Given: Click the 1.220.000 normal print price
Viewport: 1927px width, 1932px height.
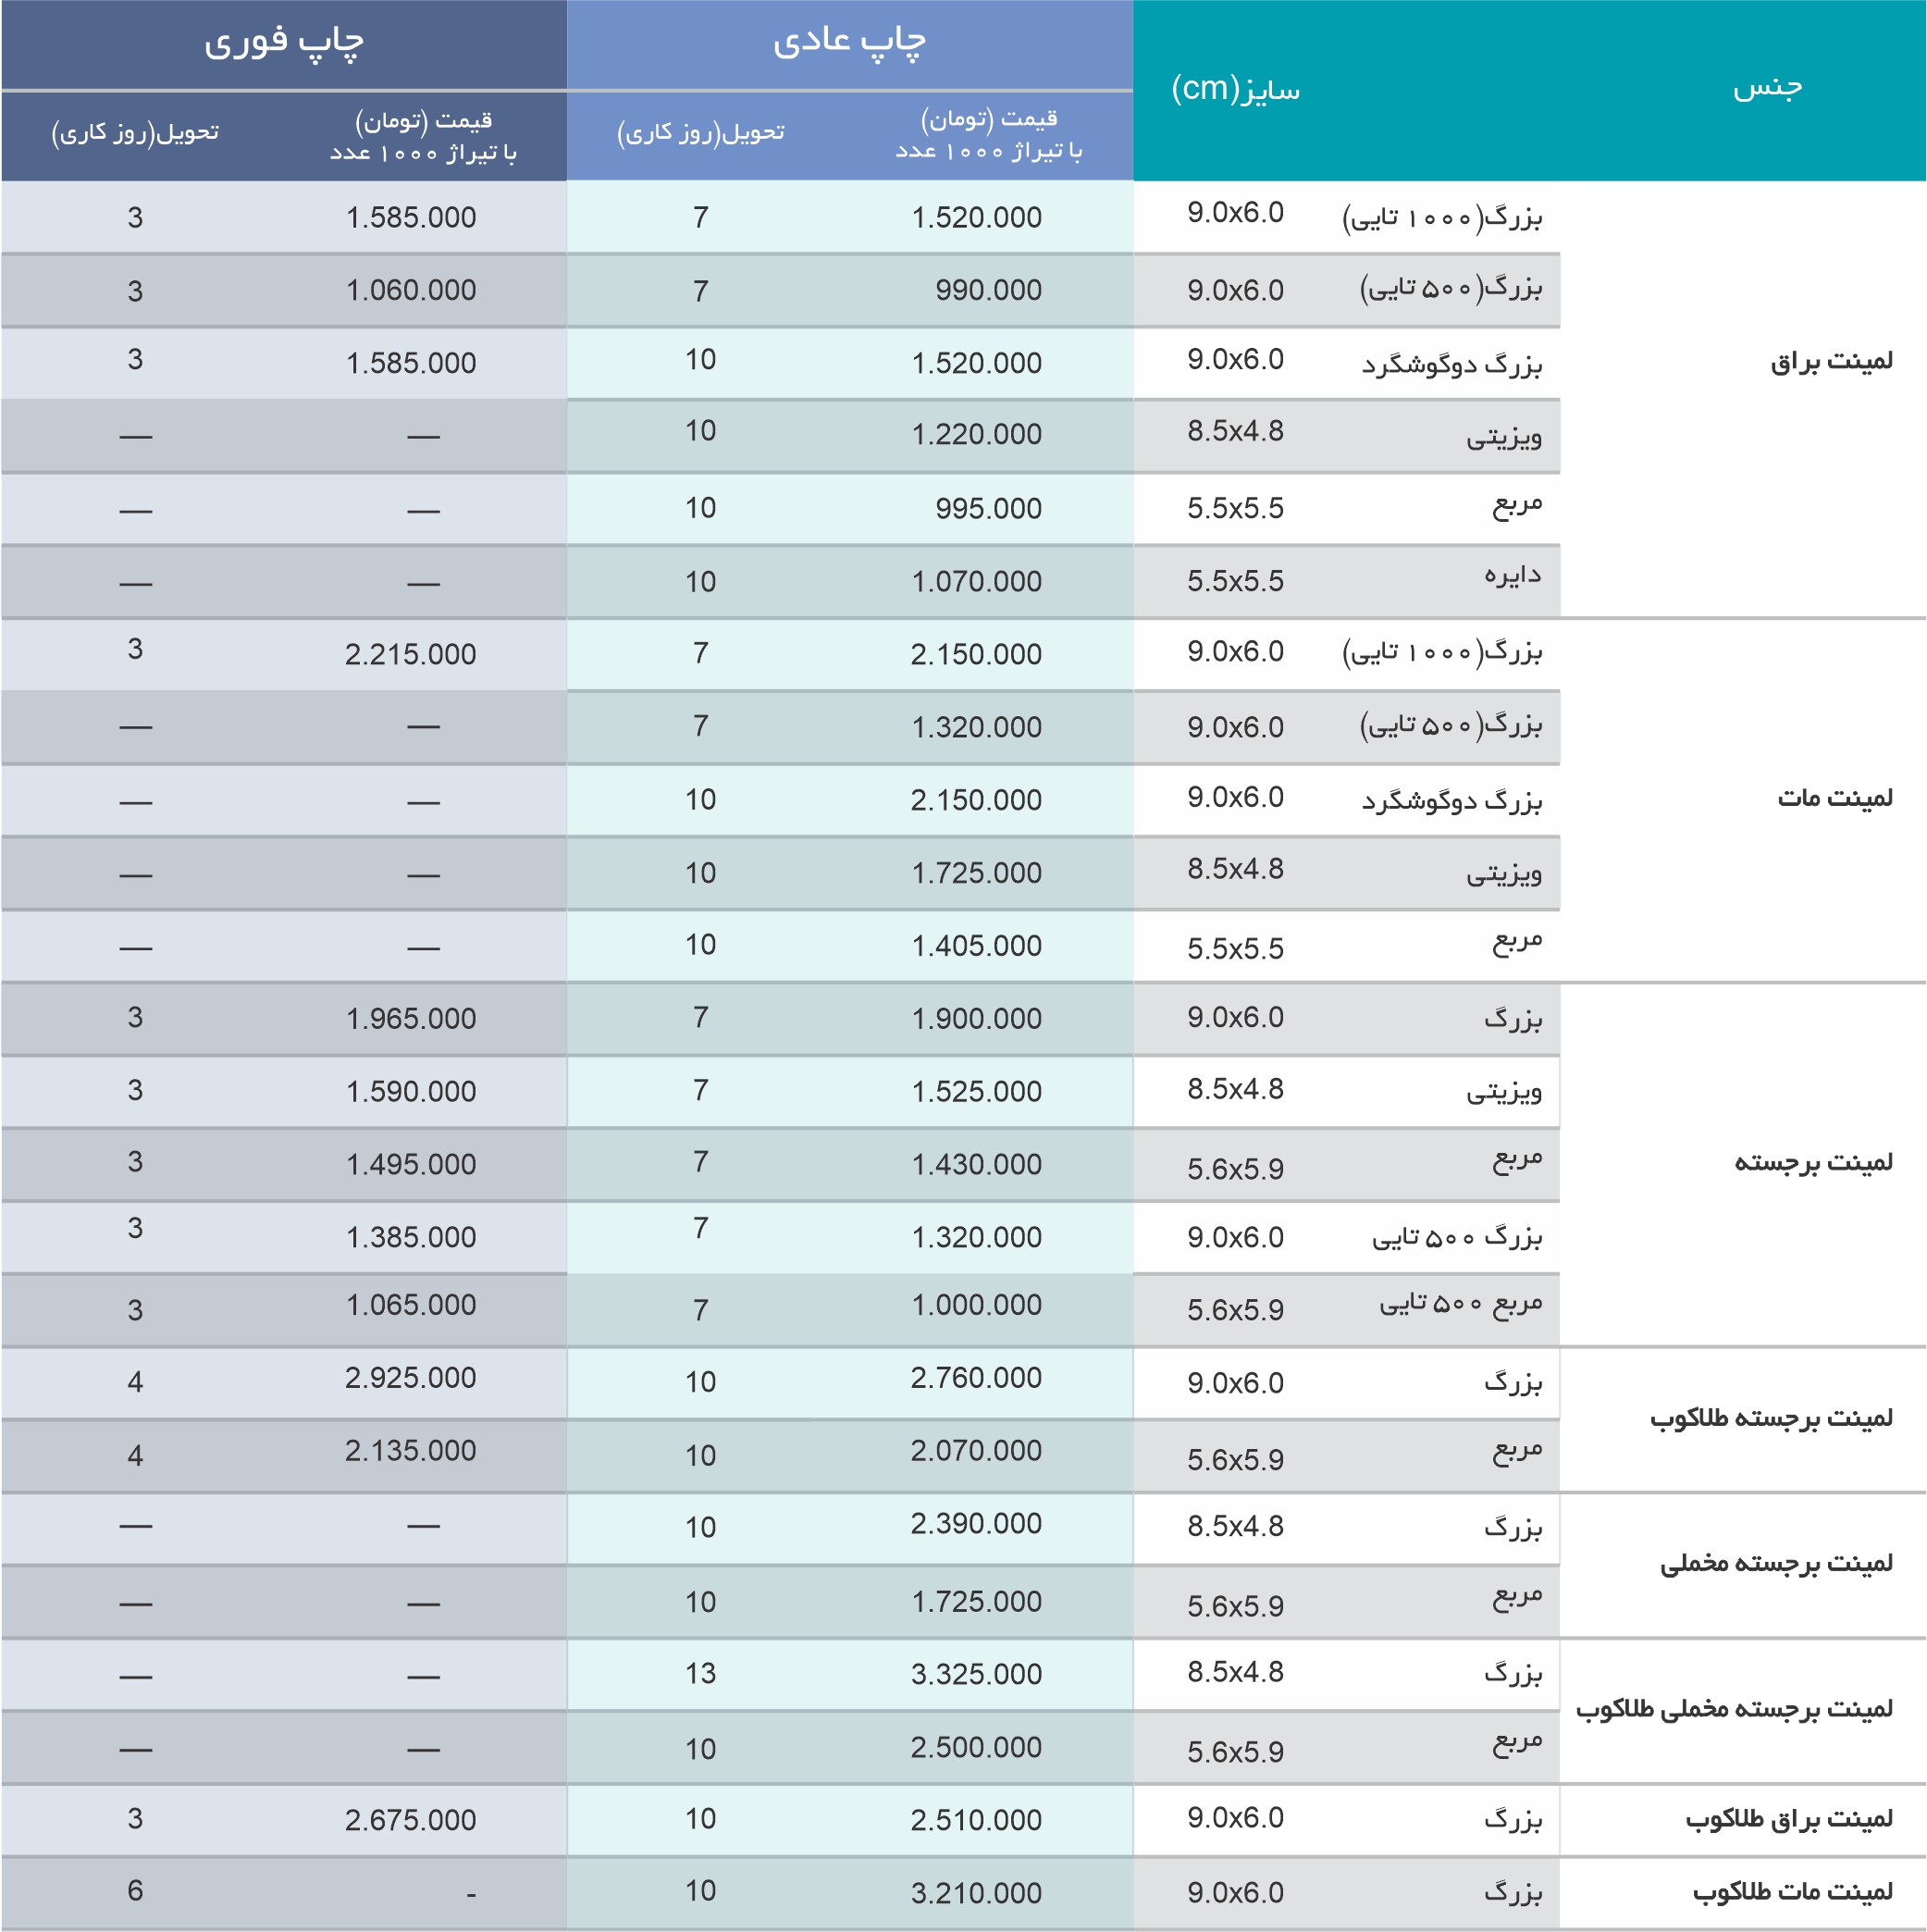Looking at the screenshot, I should pyautogui.click(x=976, y=434).
